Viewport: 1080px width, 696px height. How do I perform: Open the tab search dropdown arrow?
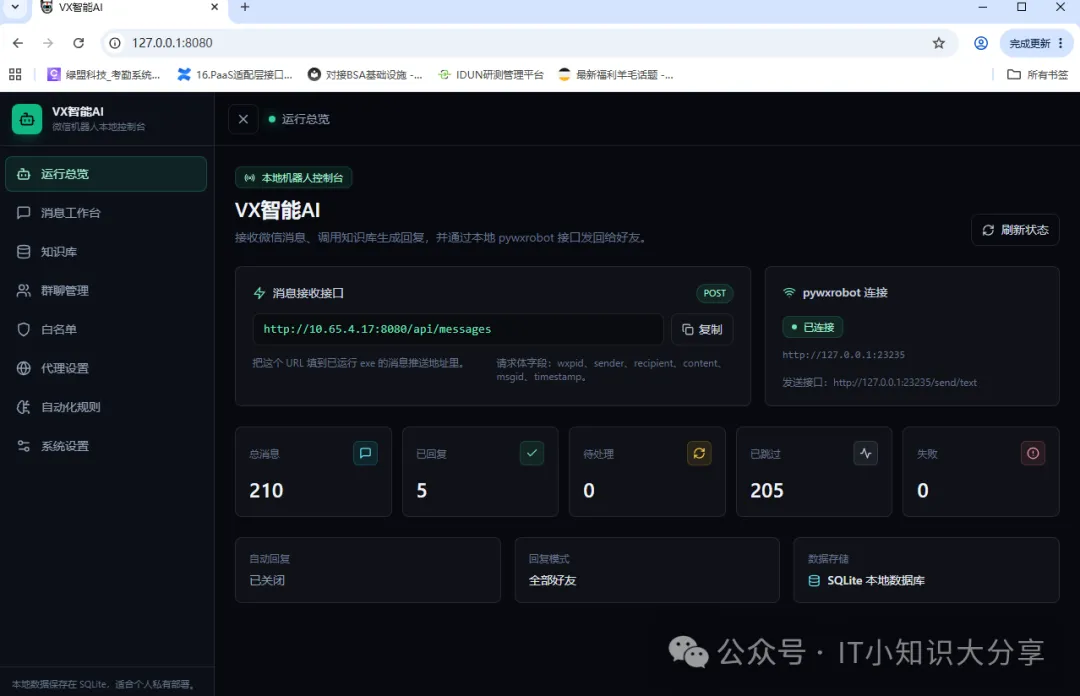[x=15, y=7]
